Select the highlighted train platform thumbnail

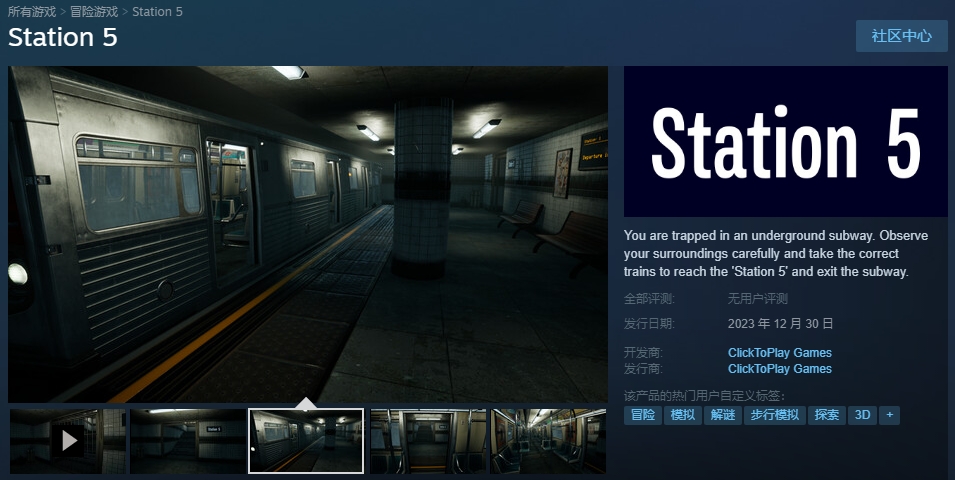click(x=306, y=441)
